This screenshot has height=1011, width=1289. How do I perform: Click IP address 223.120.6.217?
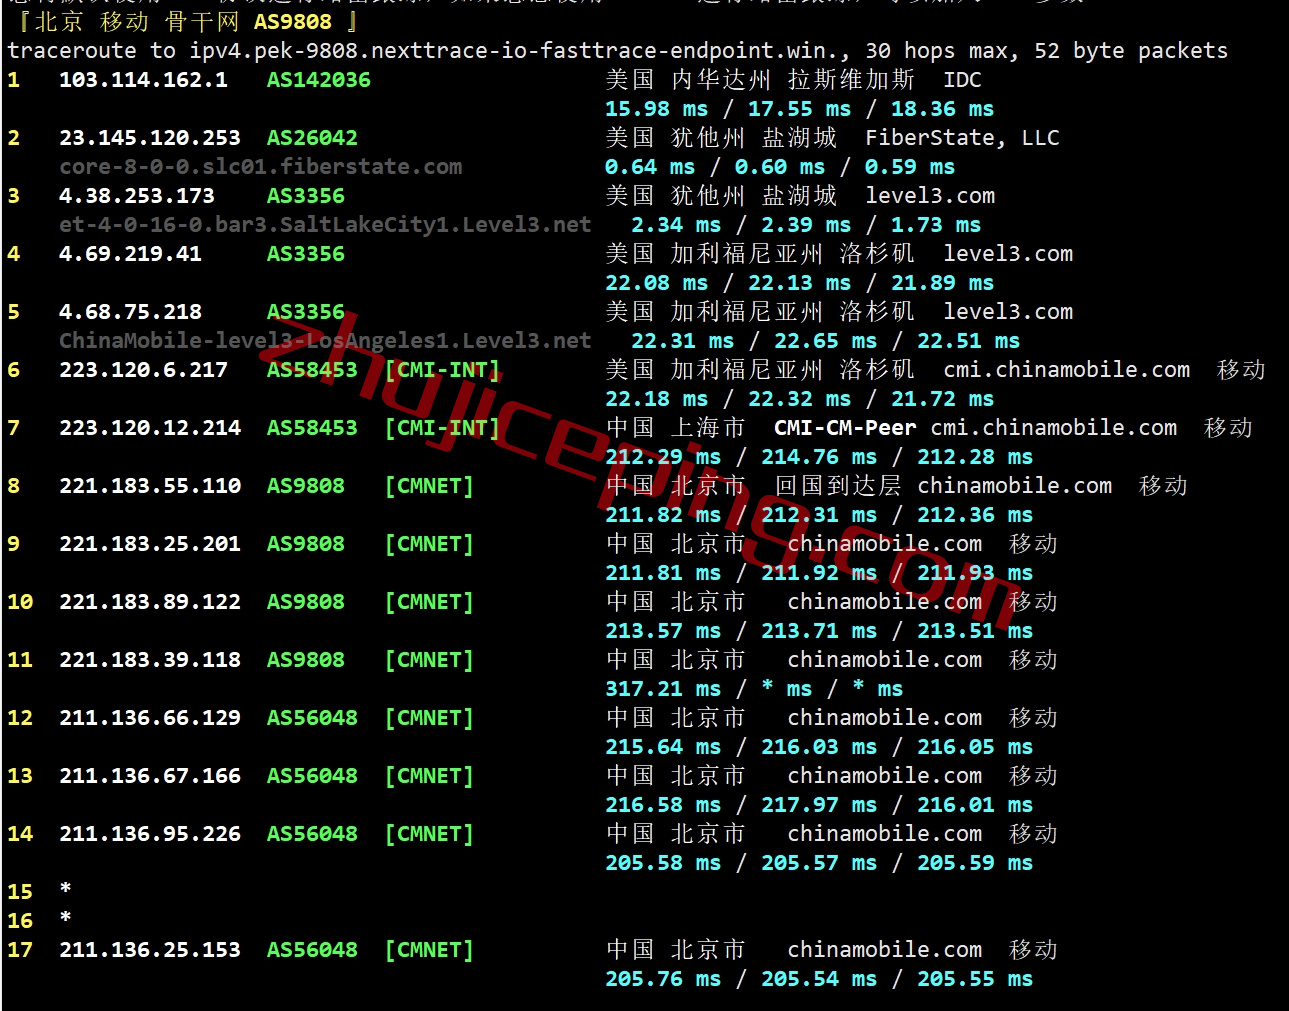(x=143, y=370)
